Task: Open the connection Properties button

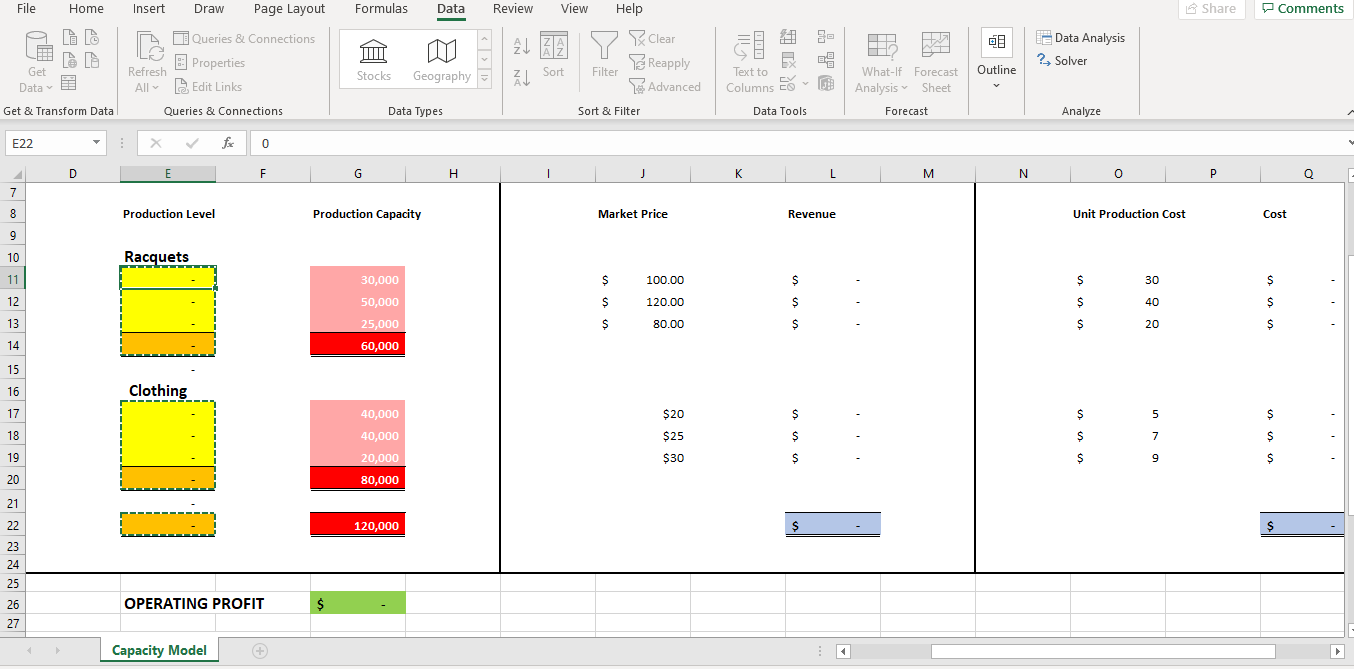Action: (x=210, y=63)
